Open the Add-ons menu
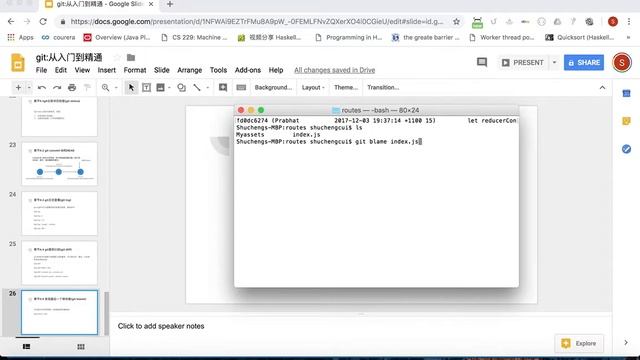The height and width of the screenshot is (360, 640). coord(248,70)
